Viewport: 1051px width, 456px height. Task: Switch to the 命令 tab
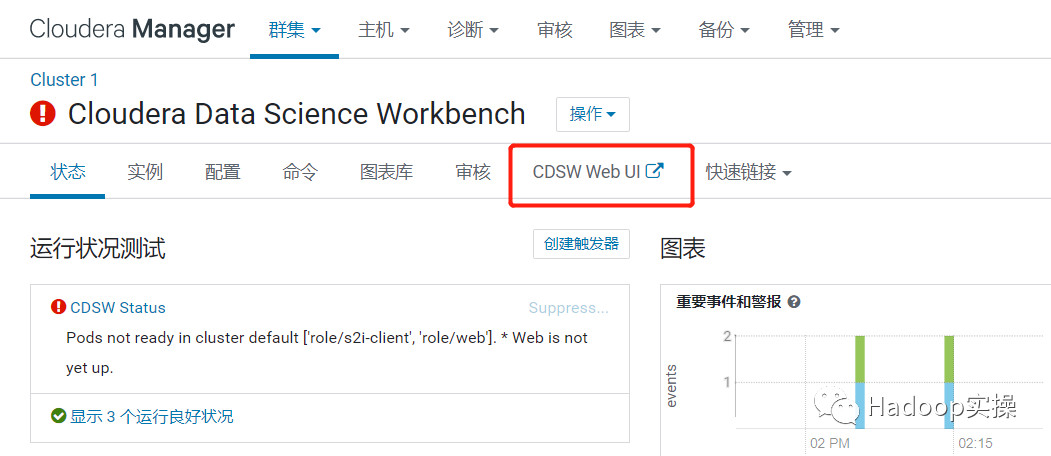pos(300,172)
